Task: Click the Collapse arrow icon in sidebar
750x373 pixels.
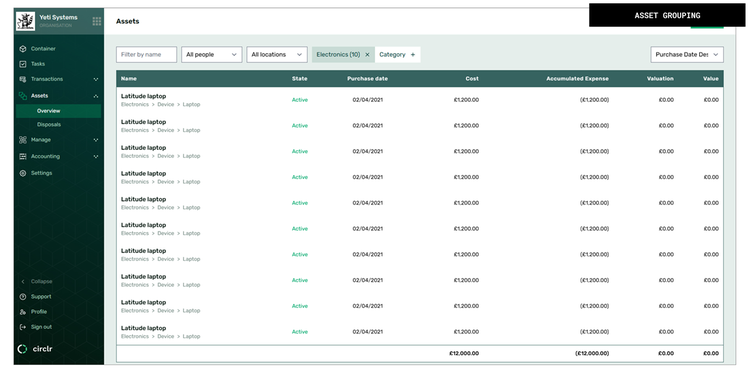Action: click(22, 282)
